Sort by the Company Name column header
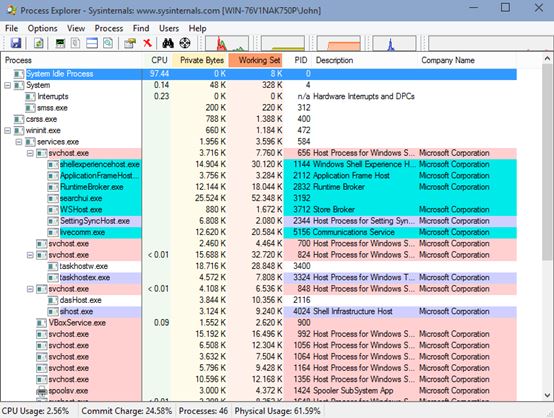 (x=468, y=60)
